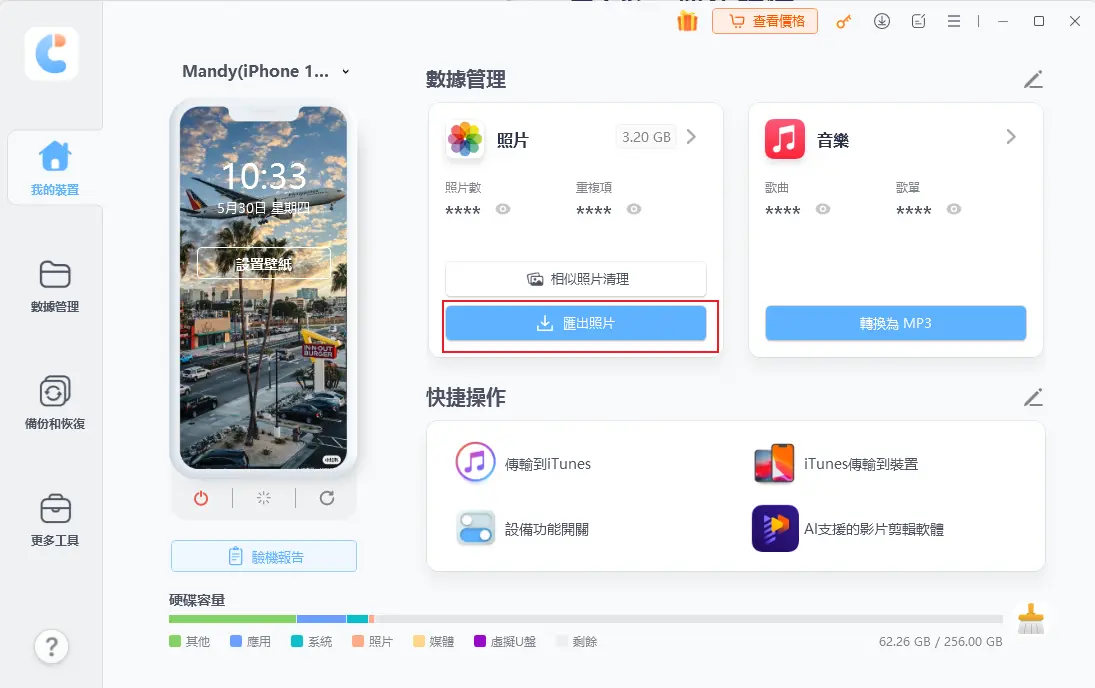Screen dimensions: 1095x688
Task: Reveal 歌曲 count using the eye icon
Action: pyautogui.click(x=822, y=210)
